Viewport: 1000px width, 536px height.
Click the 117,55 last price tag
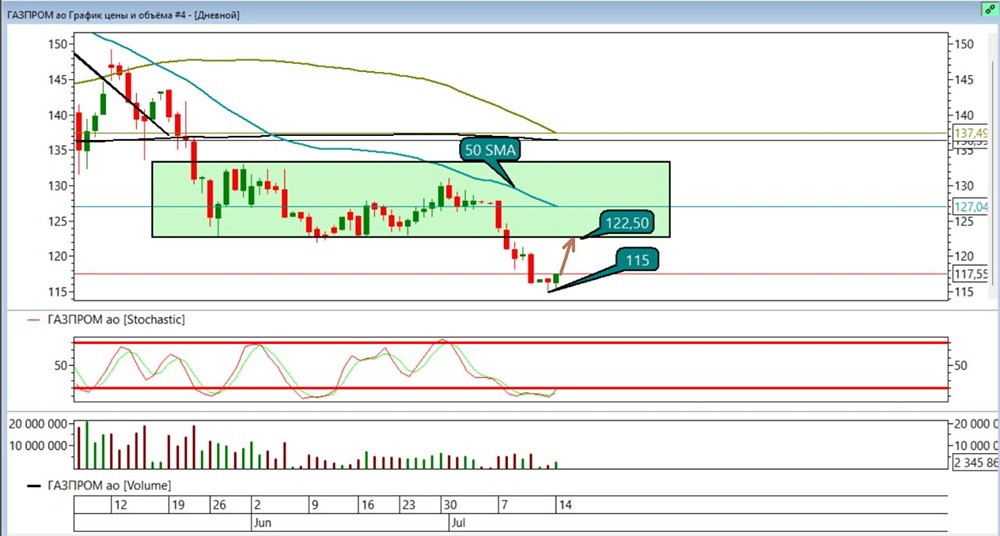click(971, 274)
